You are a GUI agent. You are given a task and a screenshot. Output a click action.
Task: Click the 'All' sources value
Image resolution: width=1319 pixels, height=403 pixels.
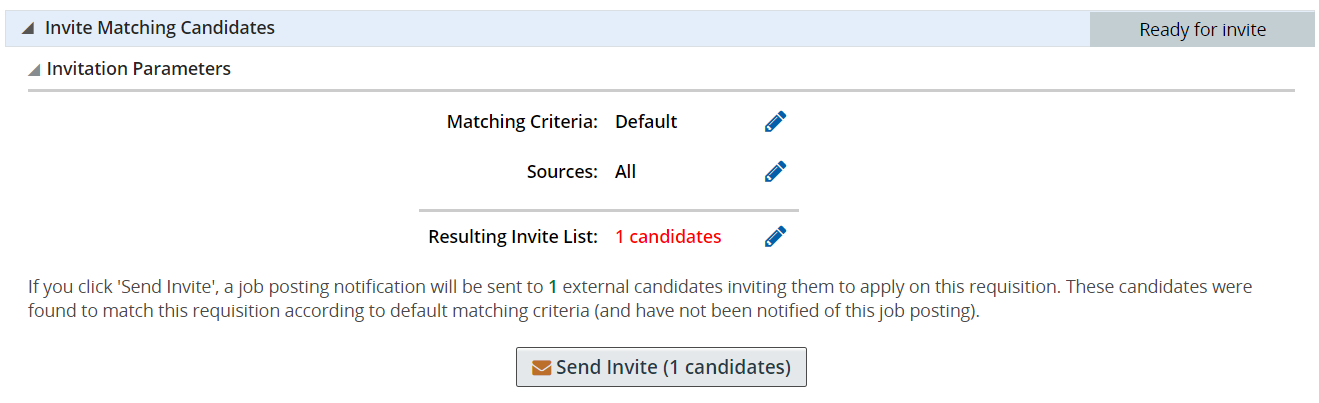point(625,172)
